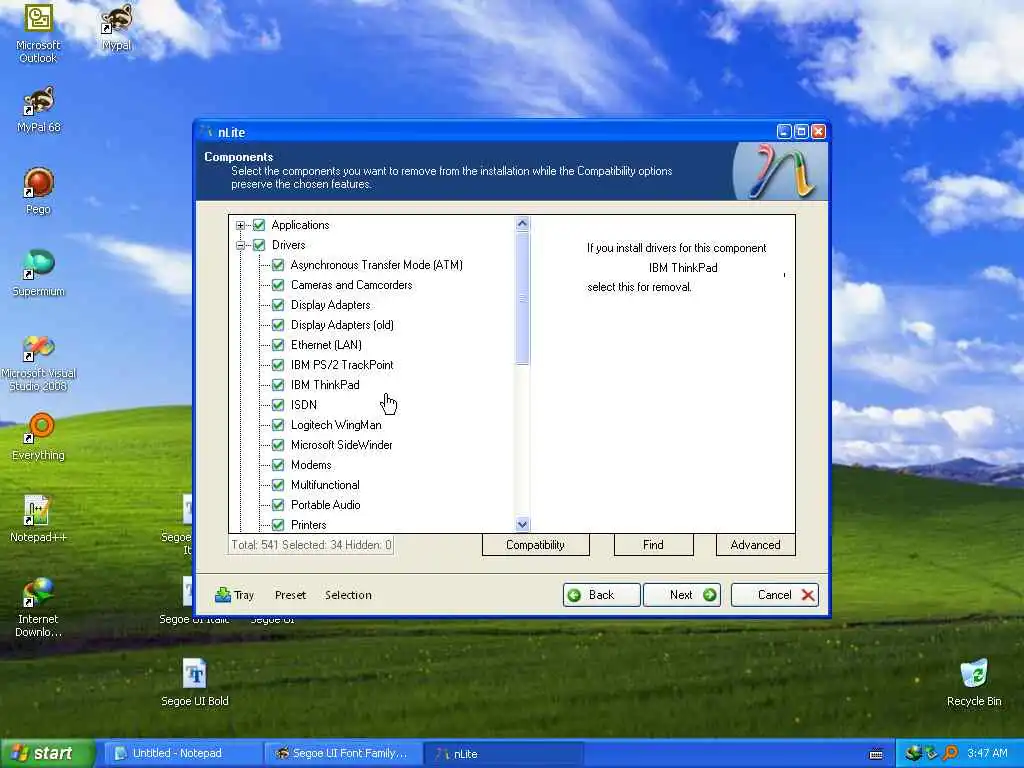
Task: Click the Tray button in nLite
Action: tap(234, 595)
